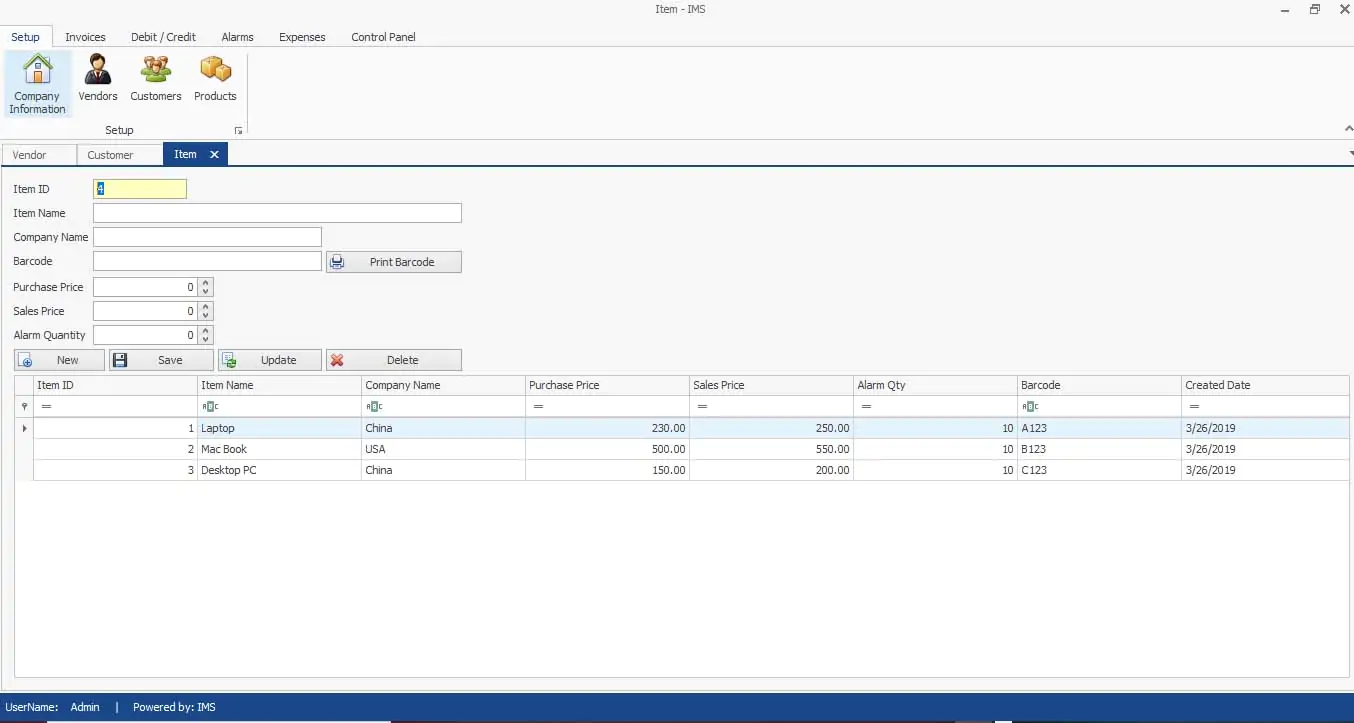The image size is (1354, 723).
Task: Switch to the Invoices ribbon tab
Action: (x=85, y=37)
